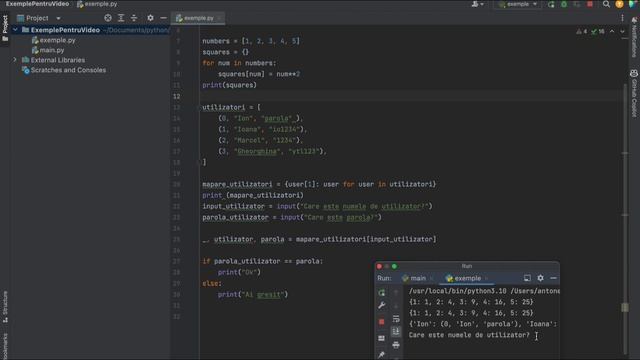Open Search Everywhere magnifier icon
The height and width of the screenshot is (360, 640).
click(x=606, y=4)
